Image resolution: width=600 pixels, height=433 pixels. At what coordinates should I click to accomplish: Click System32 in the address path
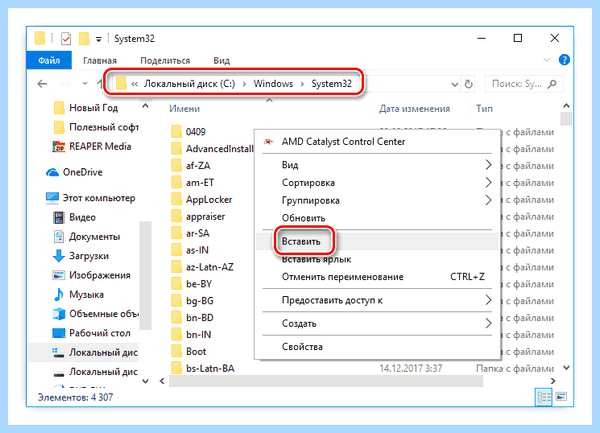point(331,84)
